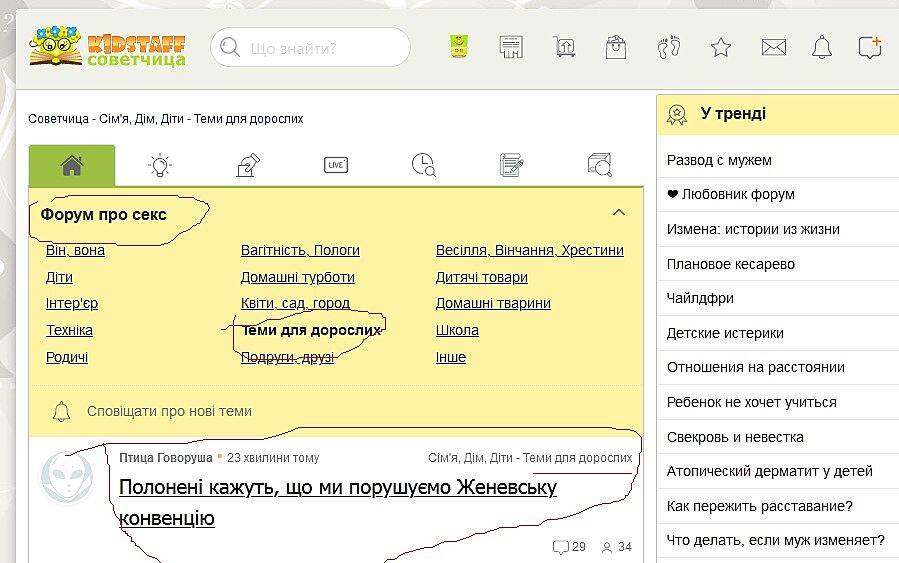Click the green smiley avatar icon
This screenshot has height=563, width=899.
(x=459, y=47)
